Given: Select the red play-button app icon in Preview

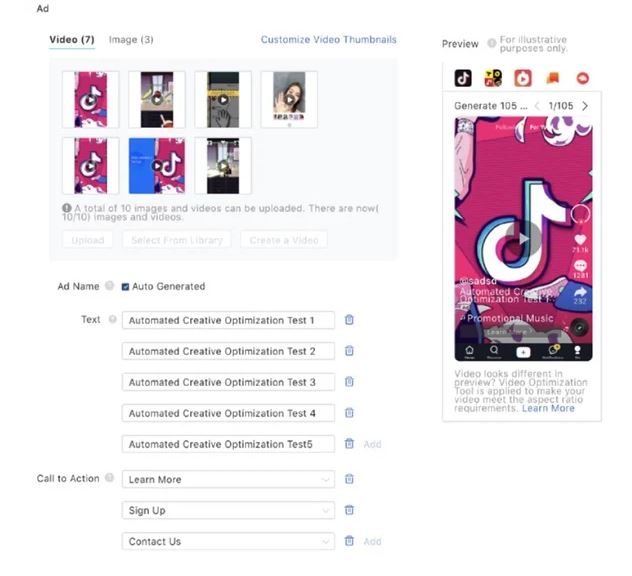Looking at the screenshot, I should point(523,78).
